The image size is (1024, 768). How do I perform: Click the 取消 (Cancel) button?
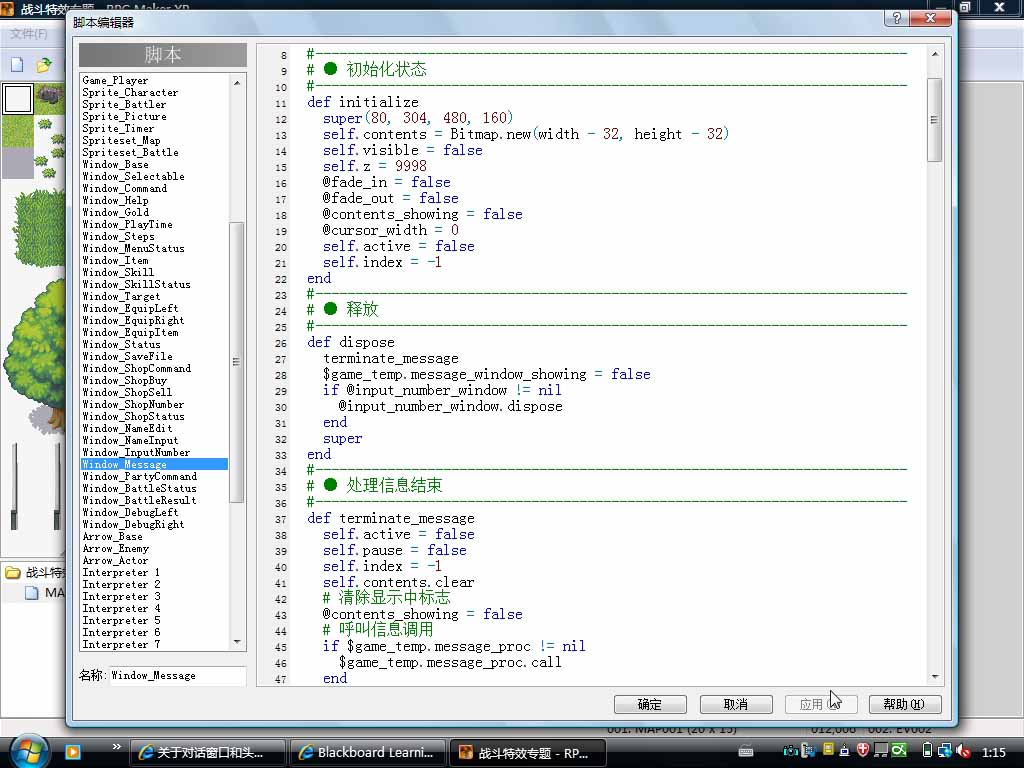pos(736,704)
